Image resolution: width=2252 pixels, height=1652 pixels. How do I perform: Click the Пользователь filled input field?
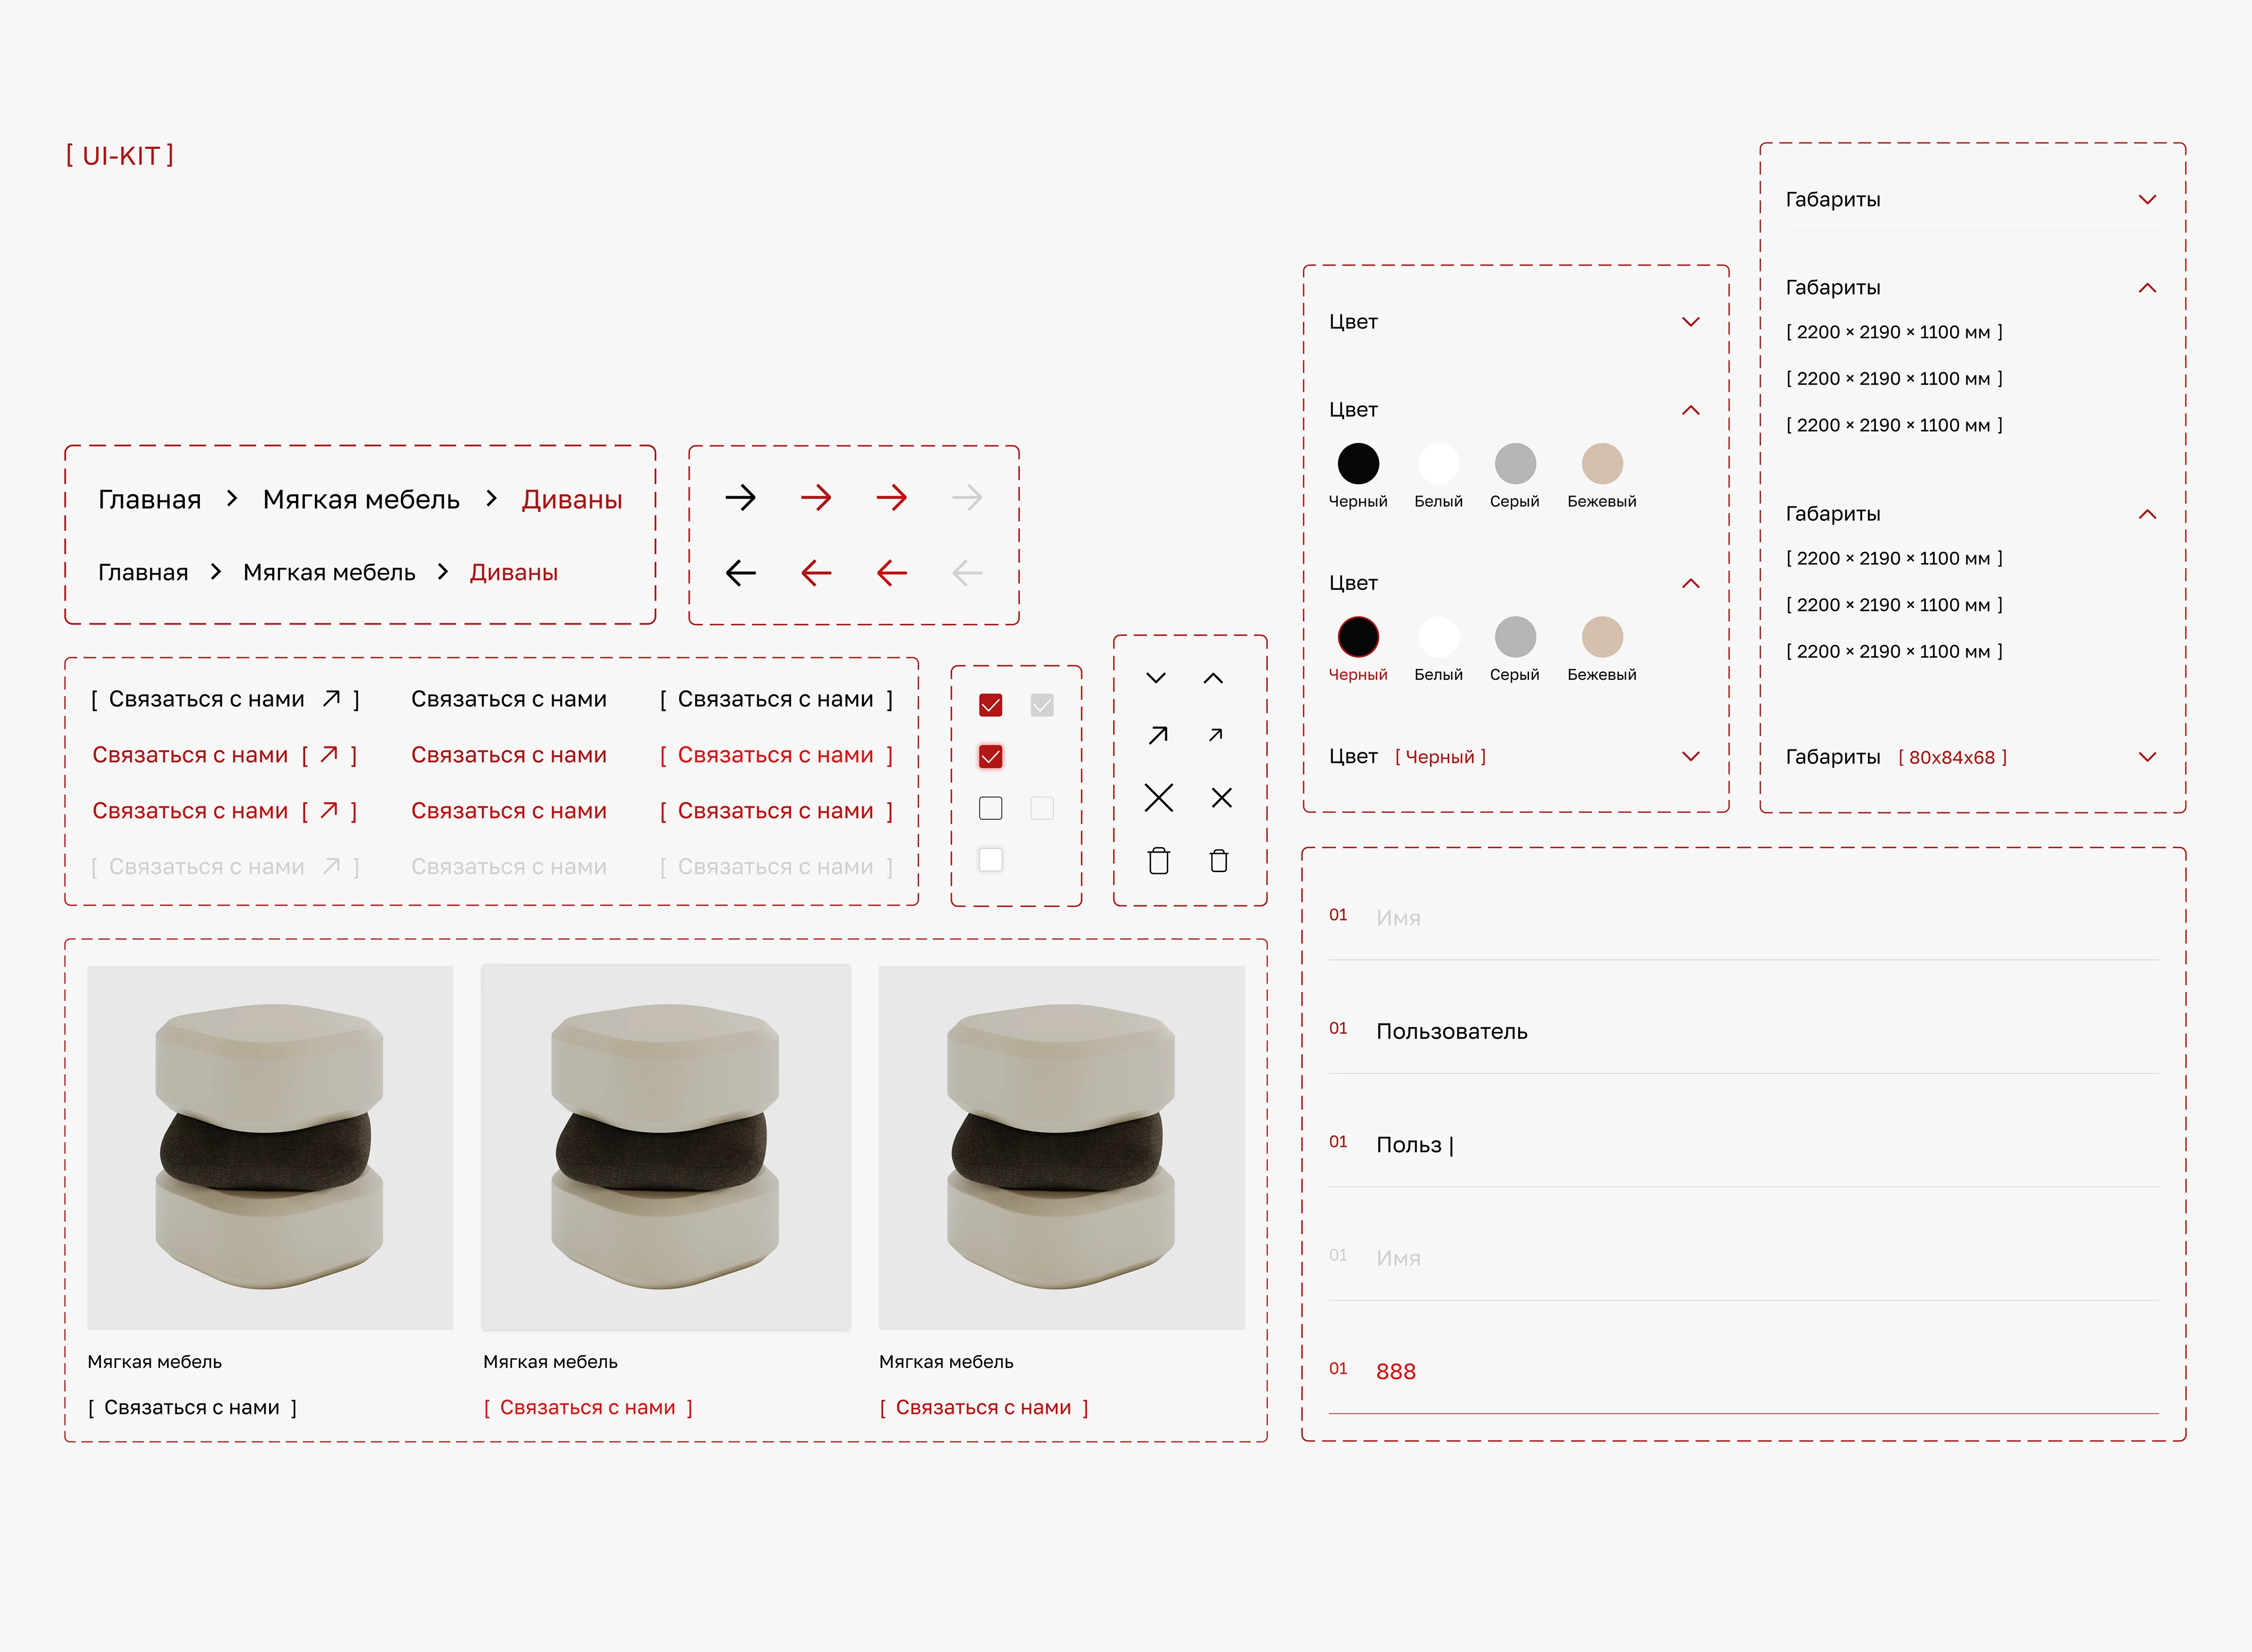pyautogui.click(x=1451, y=1031)
